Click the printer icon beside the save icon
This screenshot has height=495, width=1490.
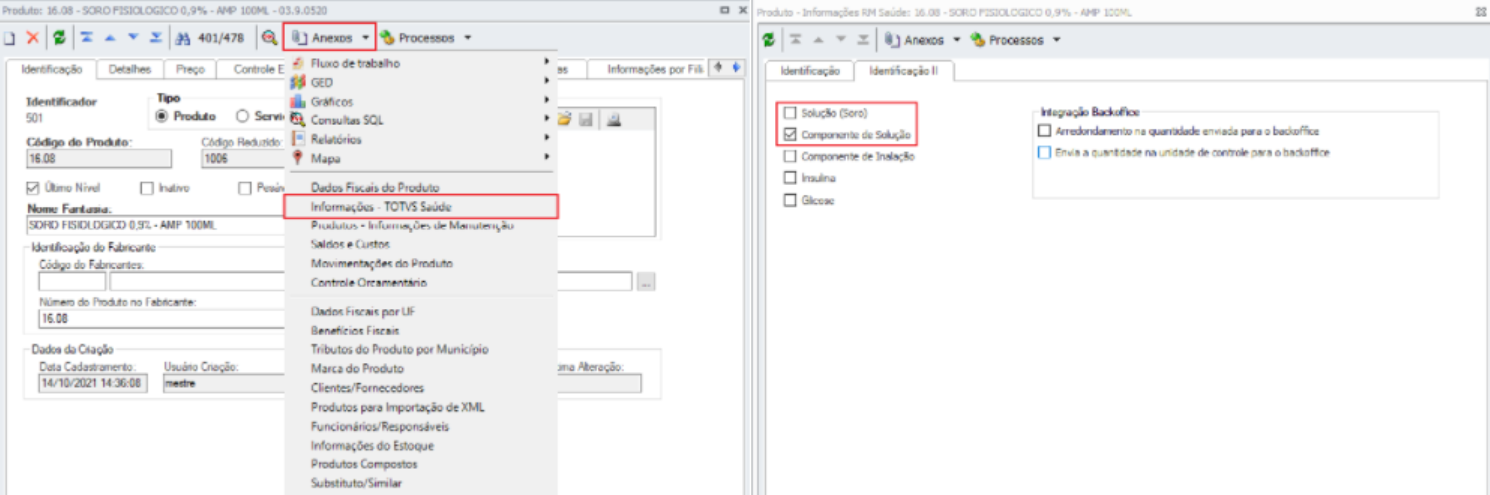click(615, 119)
